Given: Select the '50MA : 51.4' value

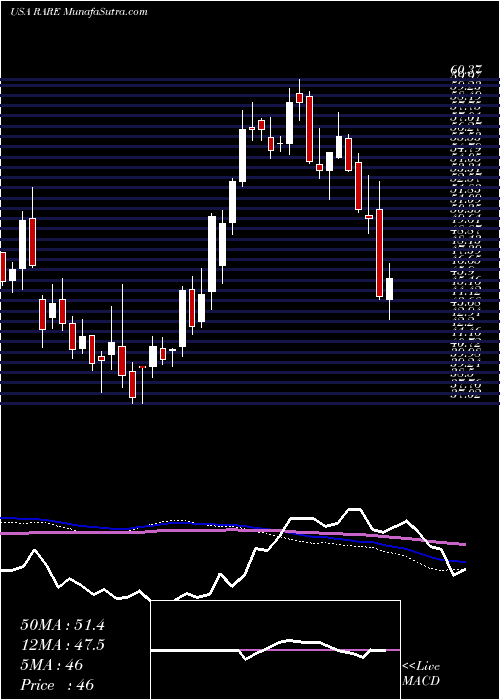Looking at the screenshot, I should (62, 625).
